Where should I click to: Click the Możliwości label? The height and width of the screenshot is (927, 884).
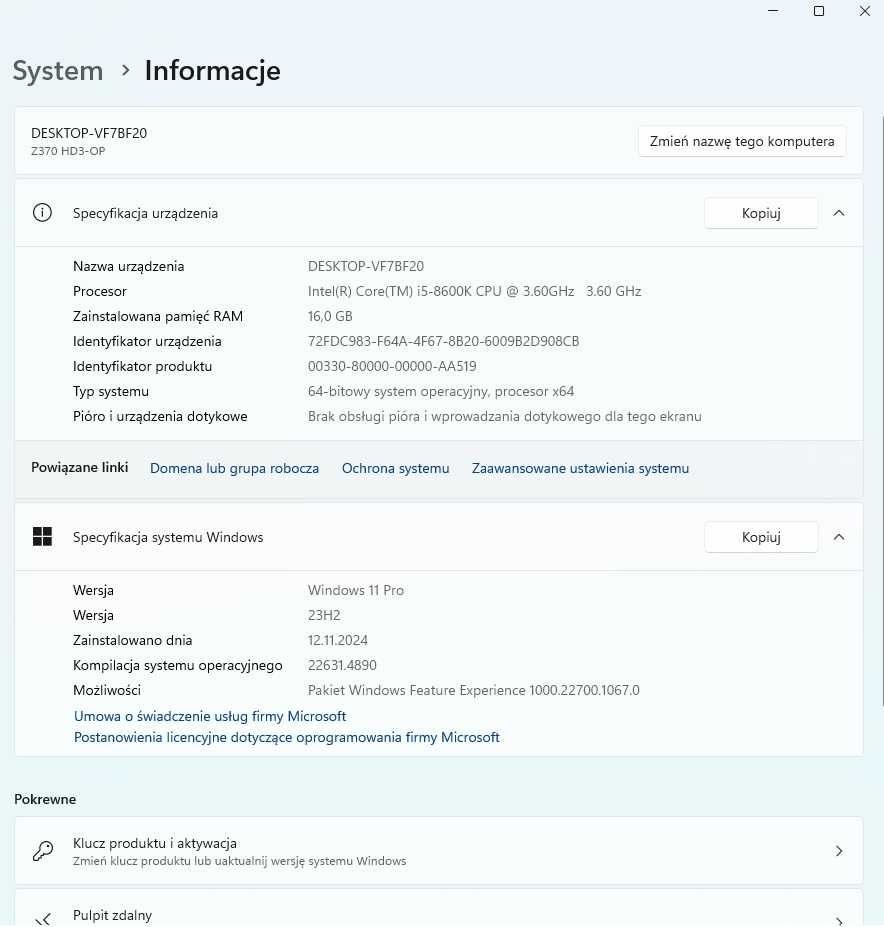pos(107,690)
